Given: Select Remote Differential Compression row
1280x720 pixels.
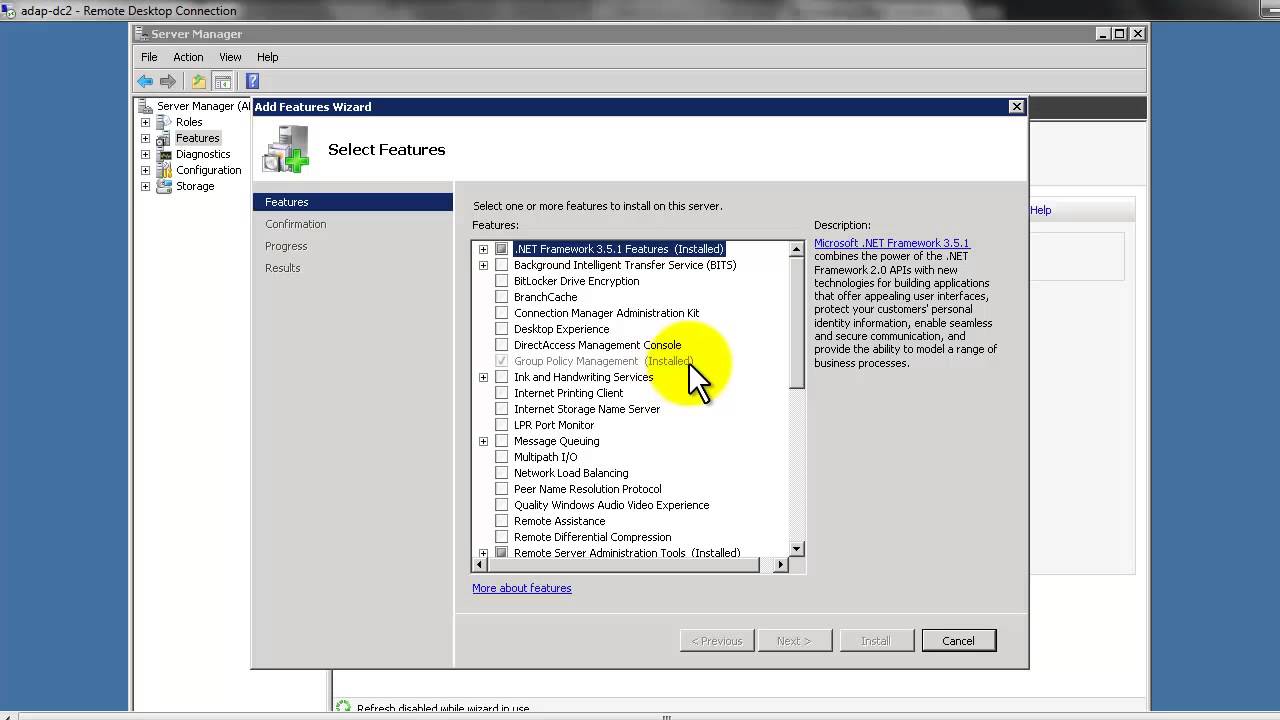Looking at the screenshot, I should [x=592, y=537].
